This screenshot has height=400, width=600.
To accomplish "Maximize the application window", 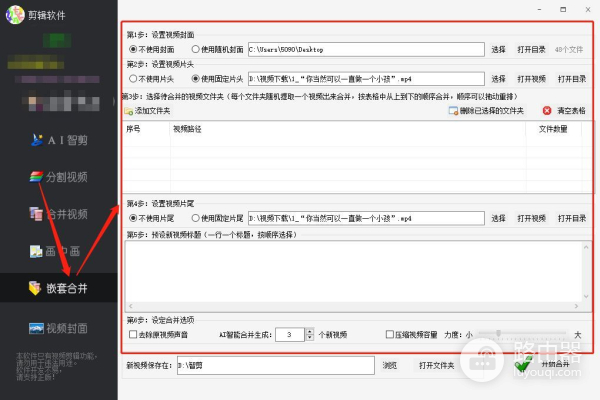I will point(563,9).
